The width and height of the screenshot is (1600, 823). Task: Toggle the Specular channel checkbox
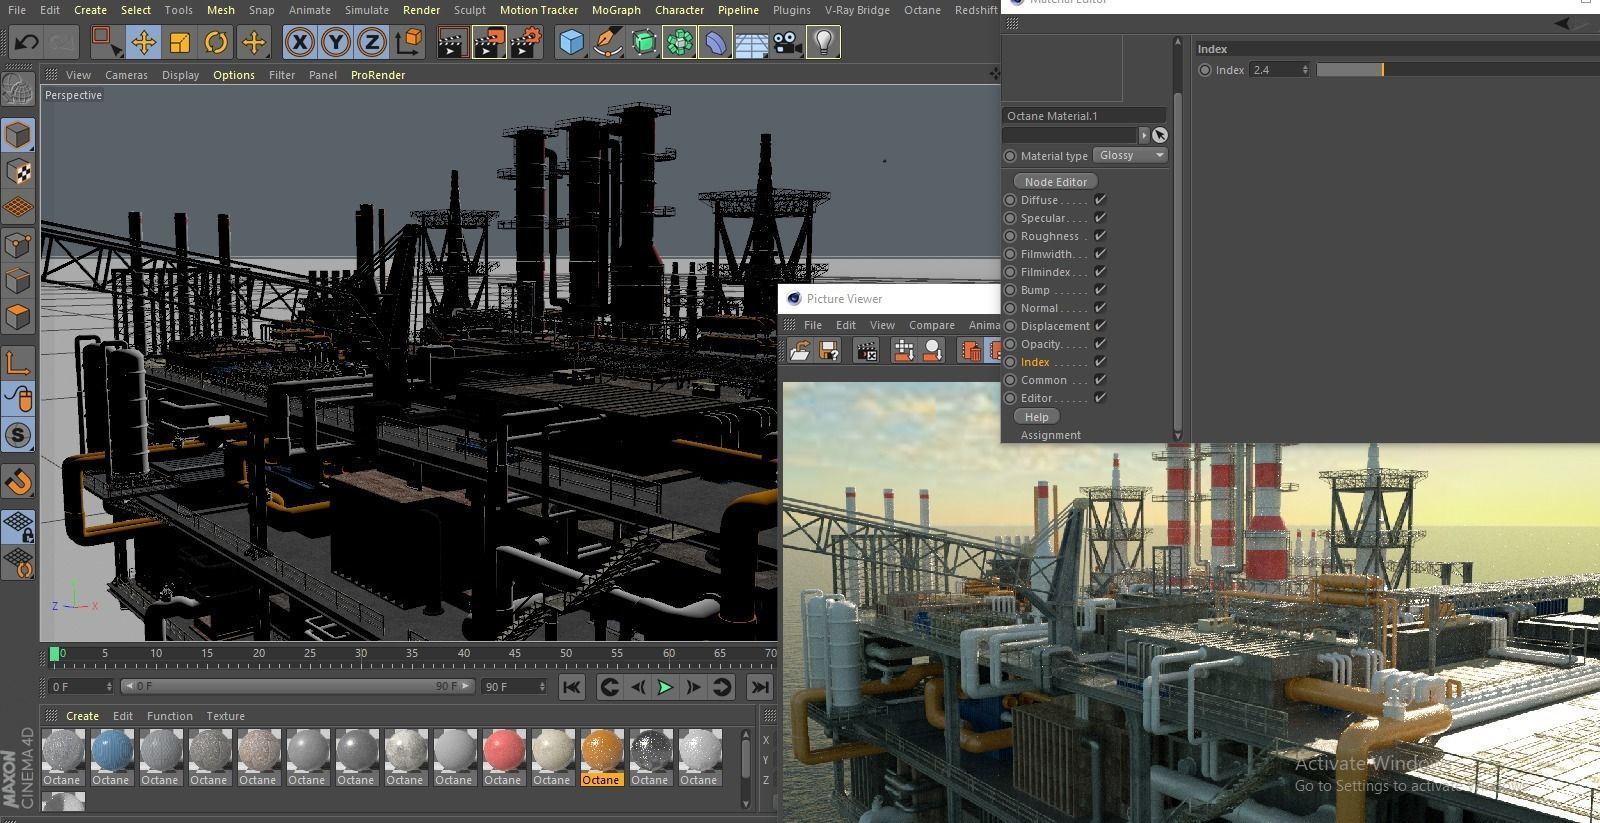[x=1100, y=218]
